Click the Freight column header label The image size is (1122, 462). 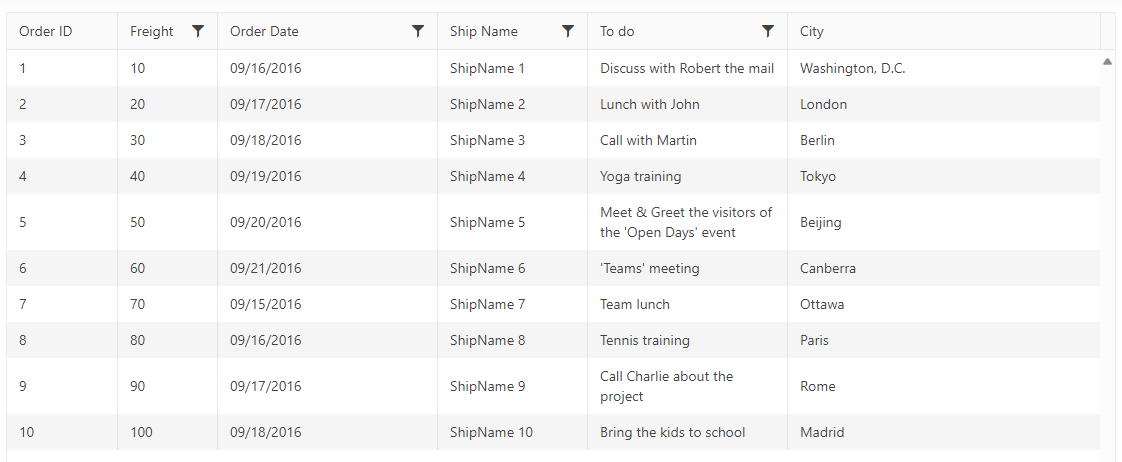[x=152, y=31]
